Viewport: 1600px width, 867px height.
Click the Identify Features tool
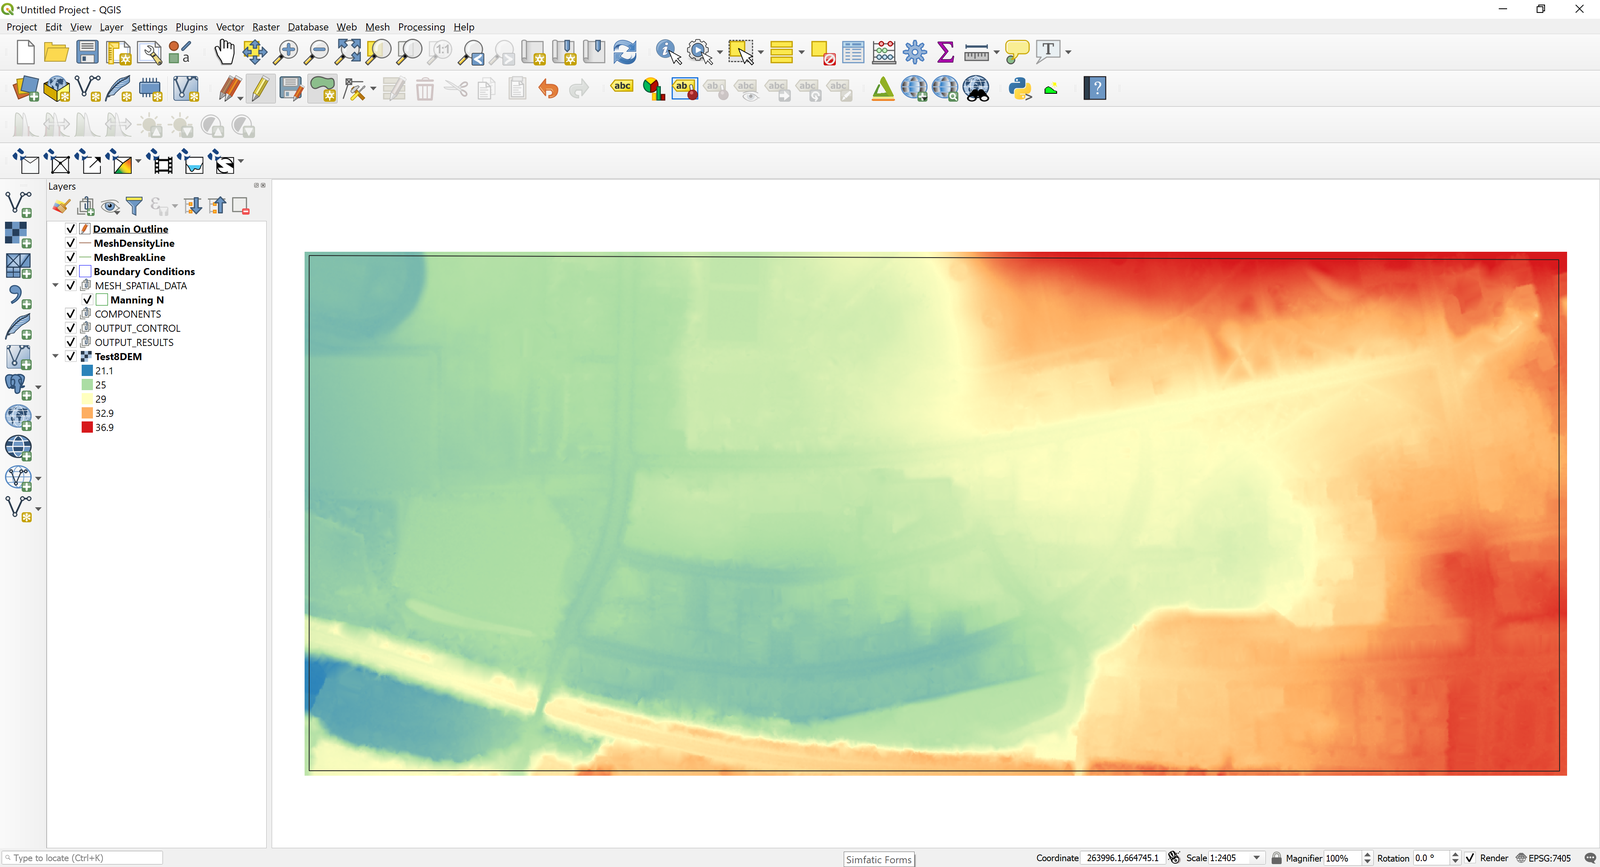667,52
